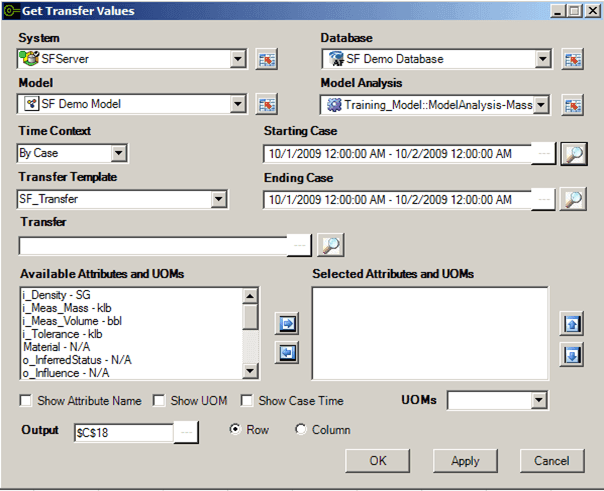The width and height of the screenshot is (604, 491).
Task: Select i_Meas_Mass - klb attribute
Action: (132, 308)
